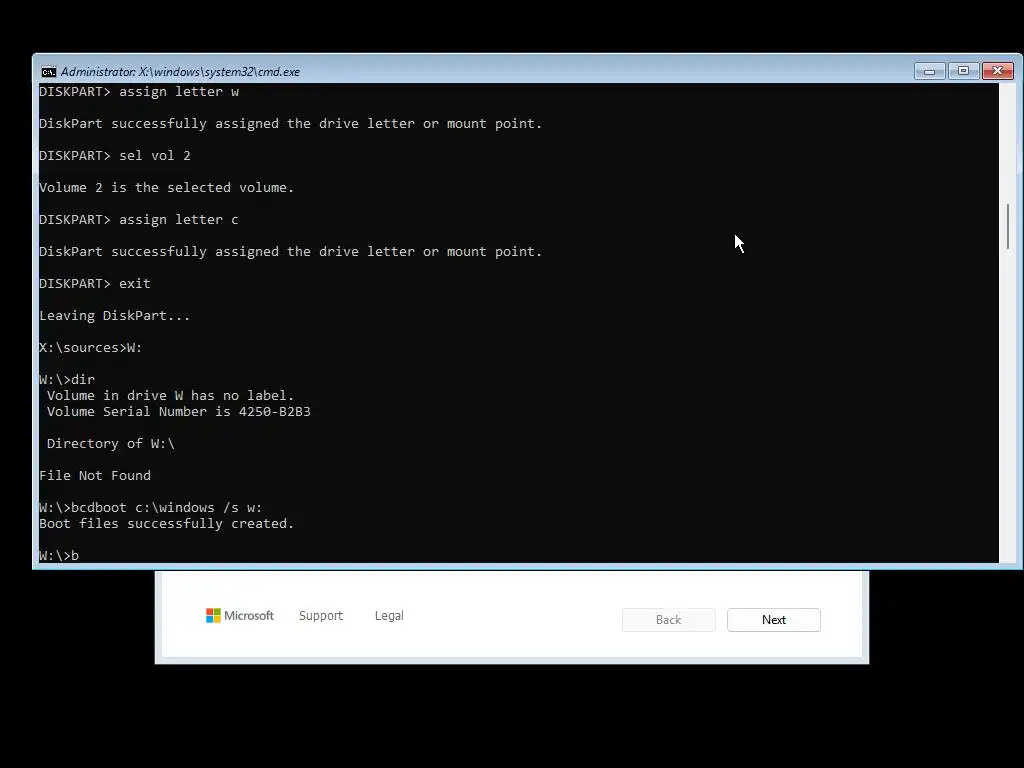Image resolution: width=1024 pixels, height=768 pixels.
Task: Click the 'bcdboot c:\windows /s w:' command line
Action: 150,507
